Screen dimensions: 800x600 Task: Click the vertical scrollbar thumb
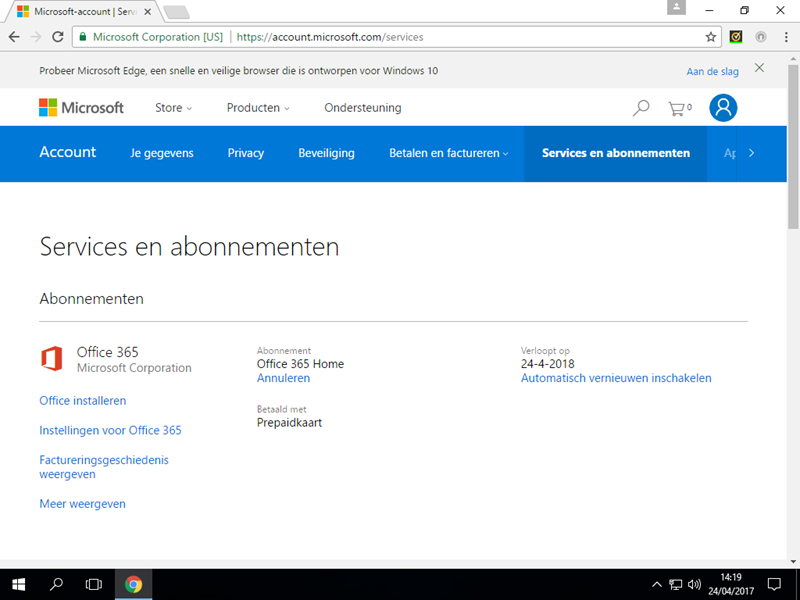click(x=793, y=145)
